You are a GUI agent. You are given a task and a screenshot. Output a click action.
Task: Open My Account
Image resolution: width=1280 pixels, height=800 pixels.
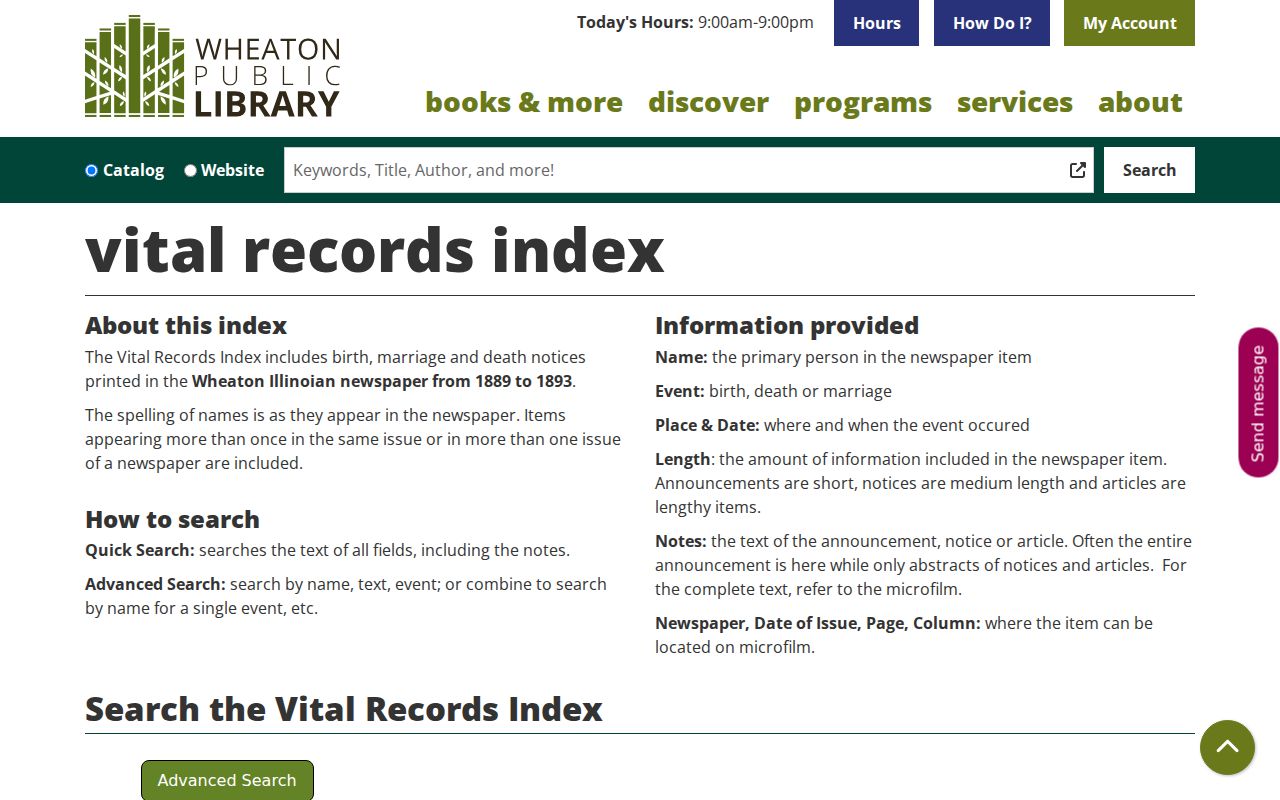pyautogui.click(x=1129, y=23)
